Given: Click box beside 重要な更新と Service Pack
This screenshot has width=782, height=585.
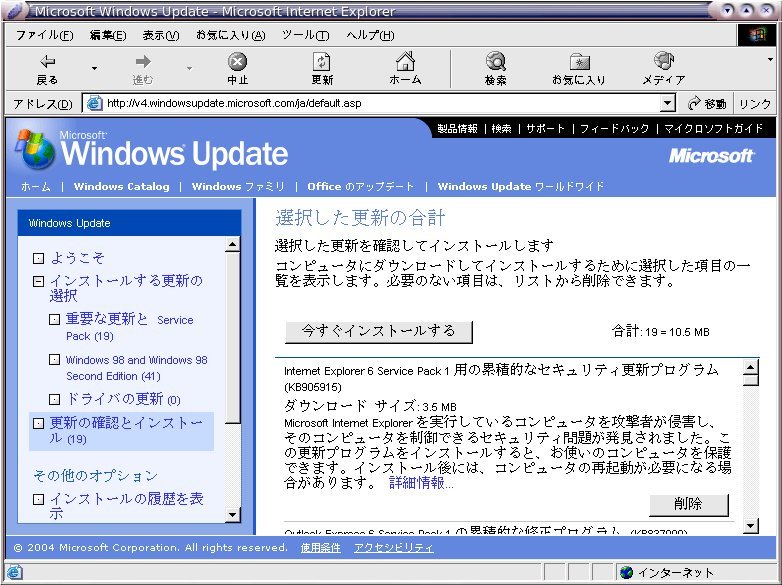Looking at the screenshot, I should pyautogui.click(x=54, y=320).
